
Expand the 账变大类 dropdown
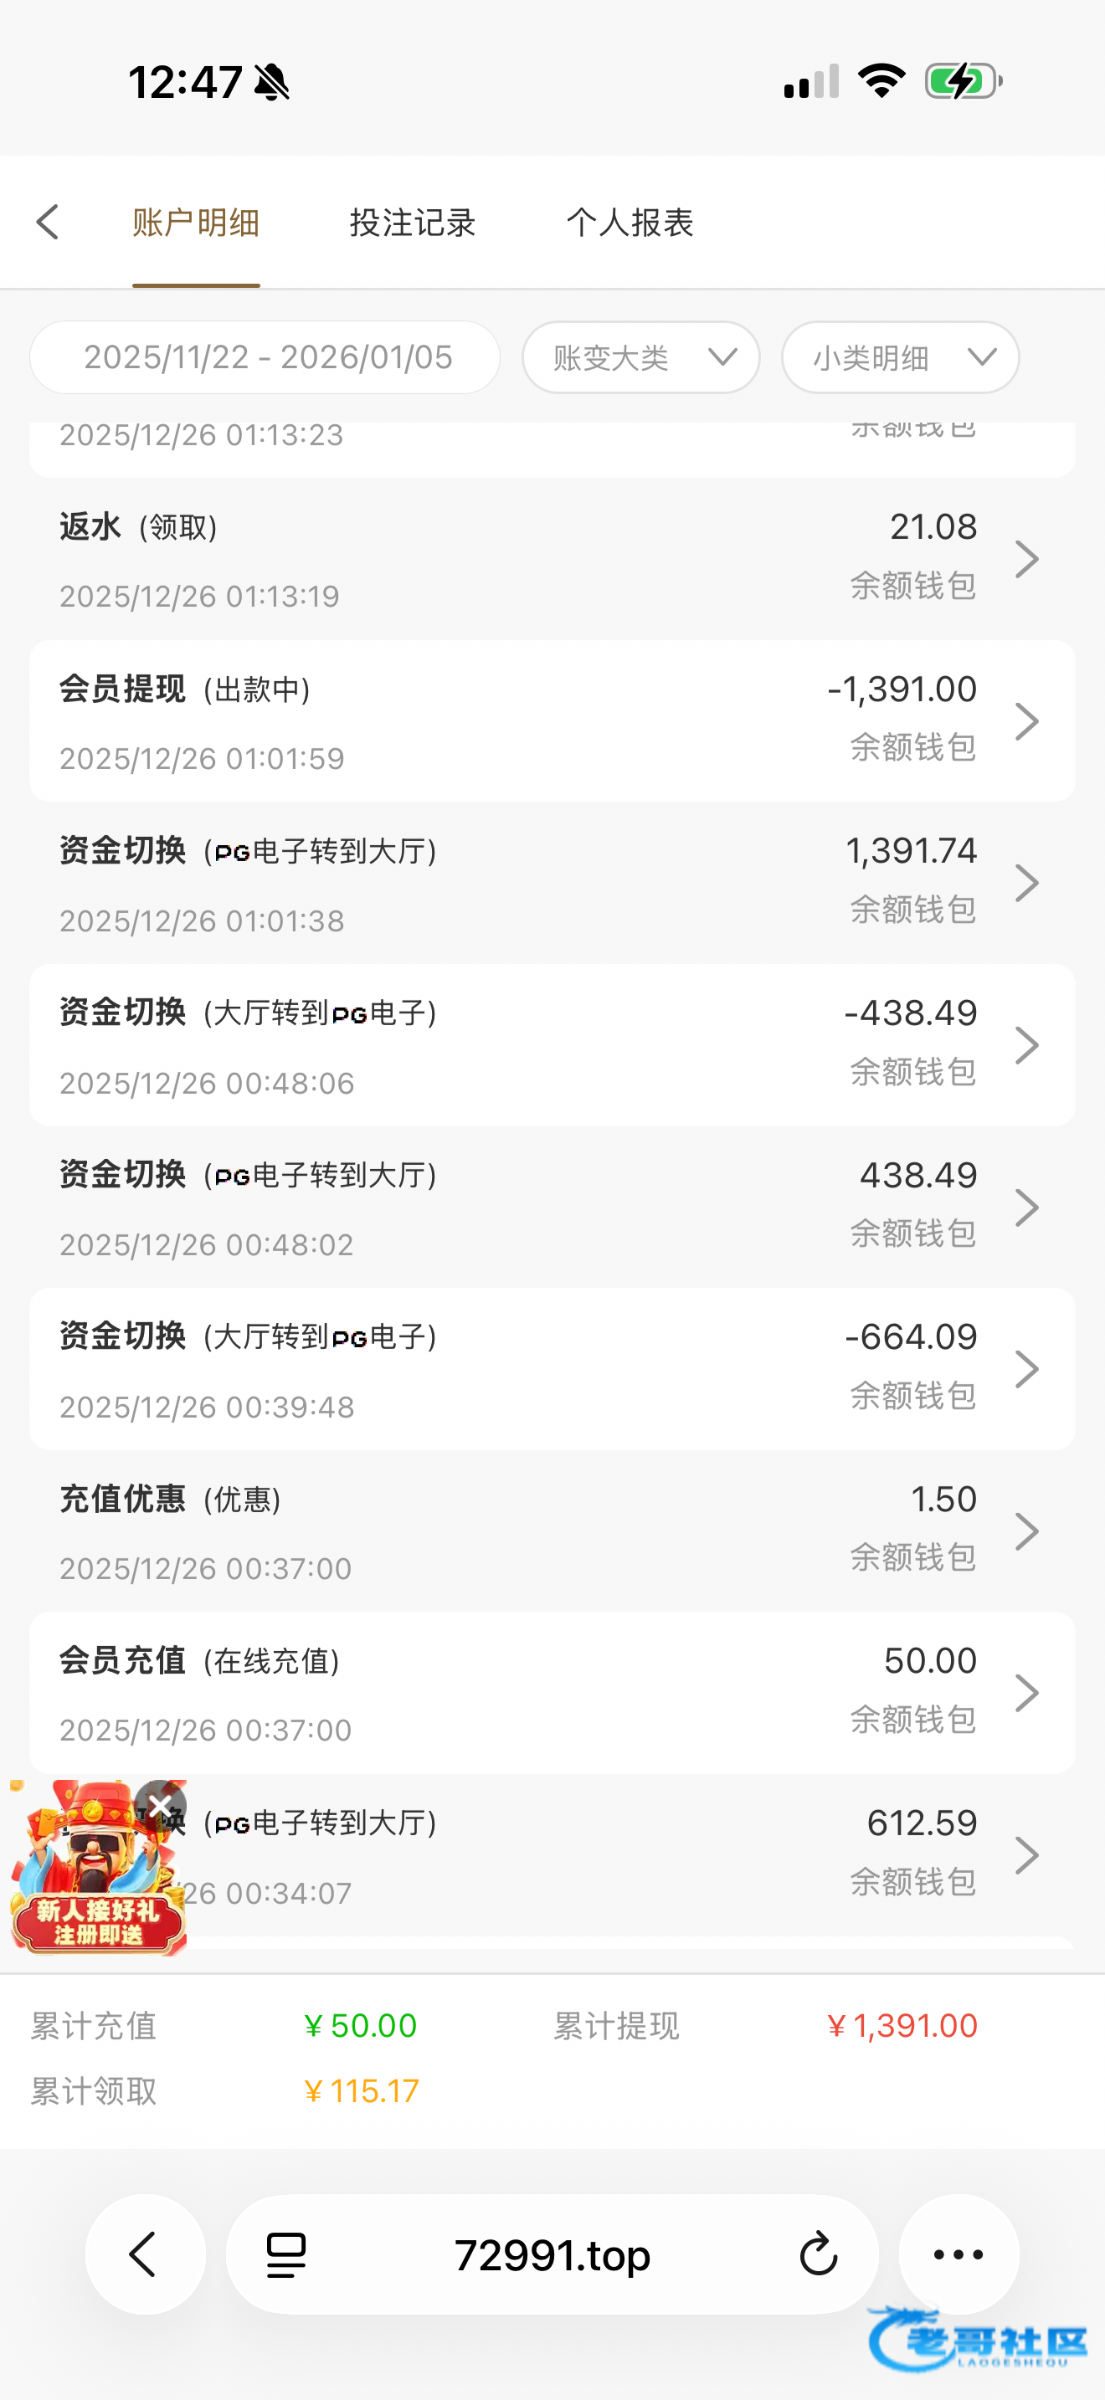[641, 358]
